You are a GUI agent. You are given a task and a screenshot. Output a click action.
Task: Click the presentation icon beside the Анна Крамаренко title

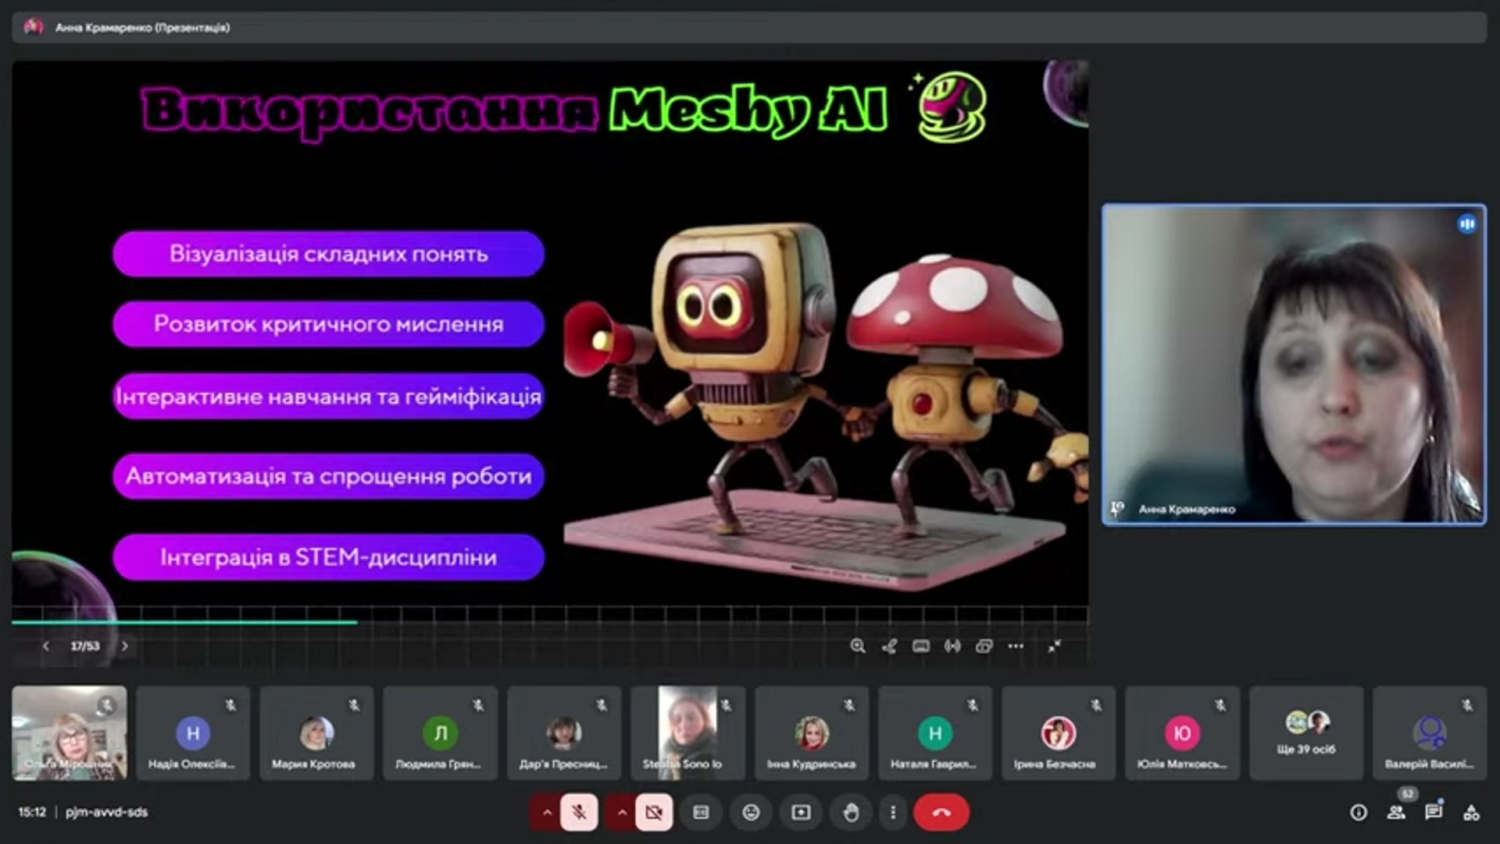click(33, 27)
